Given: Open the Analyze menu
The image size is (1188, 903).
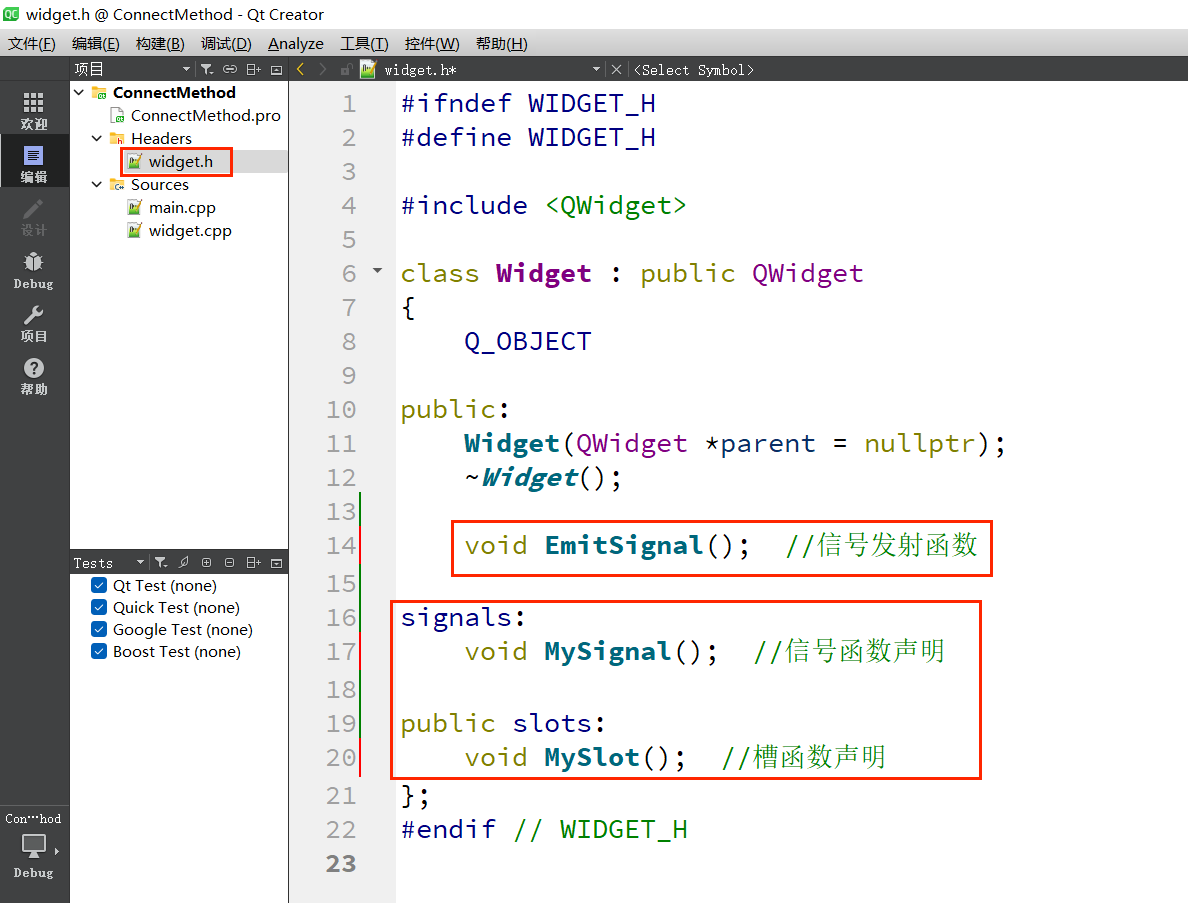Looking at the screenshot, I should 295,43.
